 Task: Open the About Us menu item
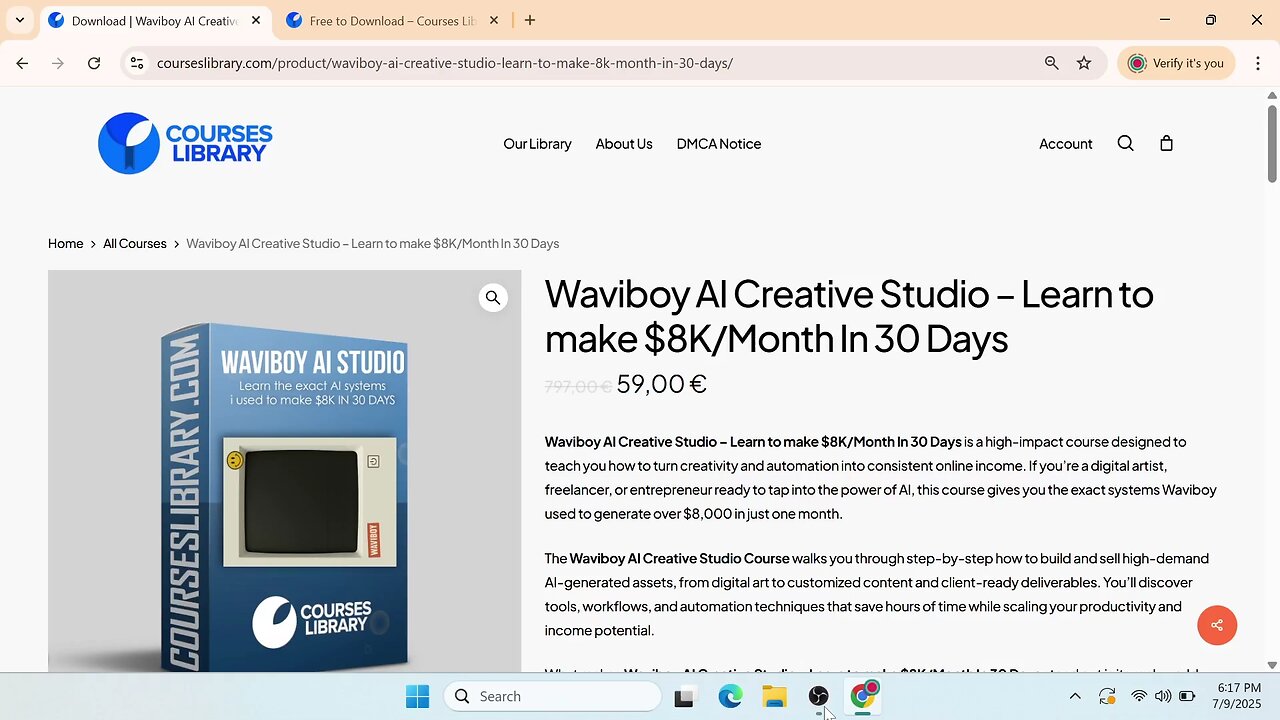click(x=624, y=144)
